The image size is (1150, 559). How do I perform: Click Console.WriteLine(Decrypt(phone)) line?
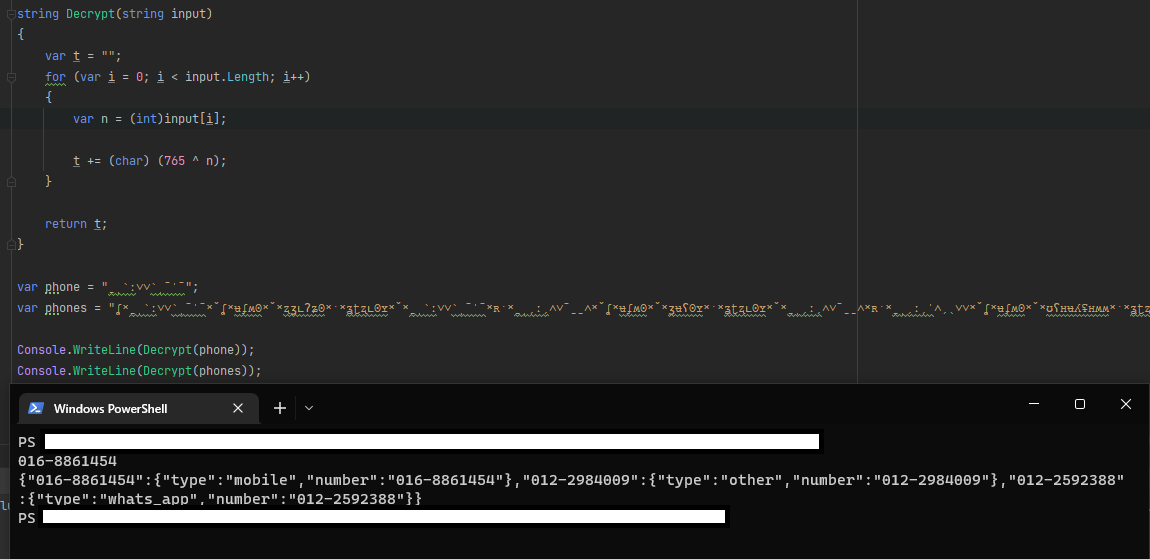pyautogui.click(x=136, y=350)
